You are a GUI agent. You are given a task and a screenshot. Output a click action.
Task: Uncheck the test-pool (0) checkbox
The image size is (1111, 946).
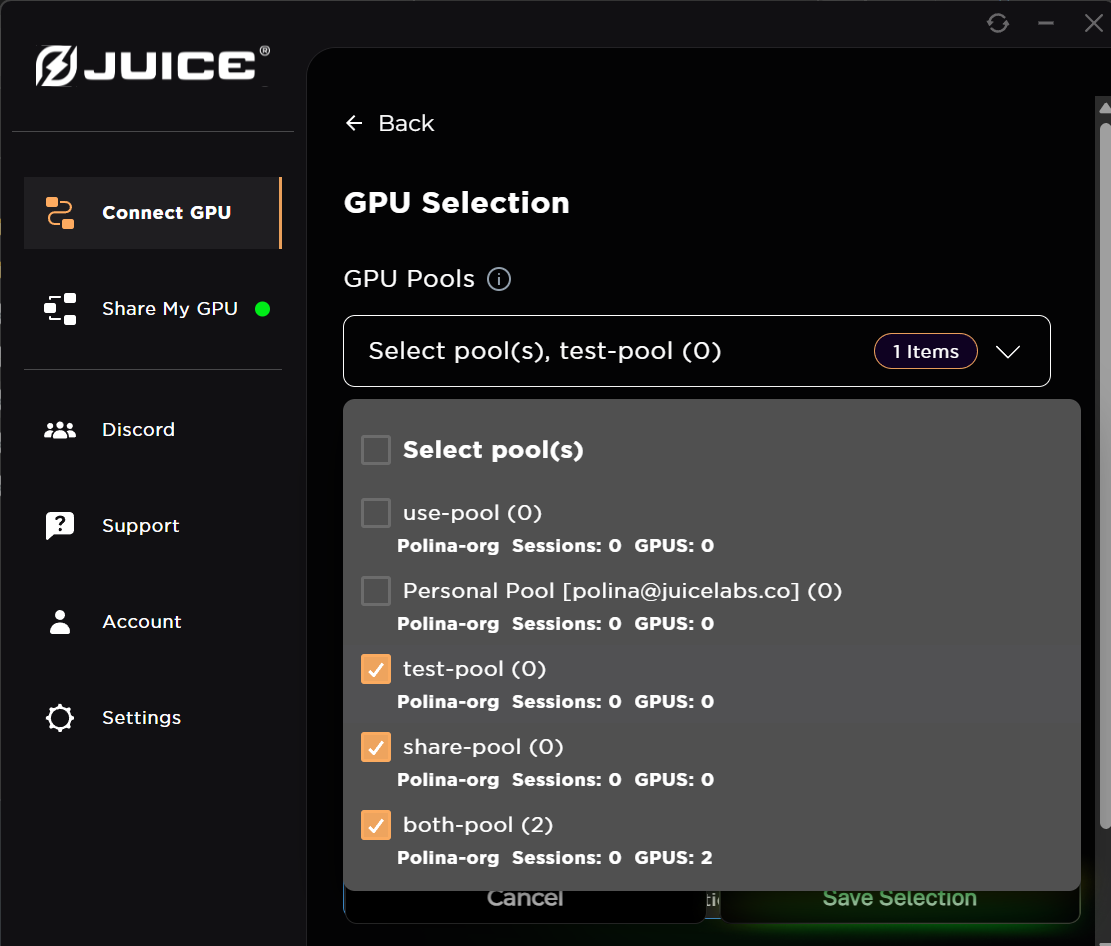pos(376,669)
